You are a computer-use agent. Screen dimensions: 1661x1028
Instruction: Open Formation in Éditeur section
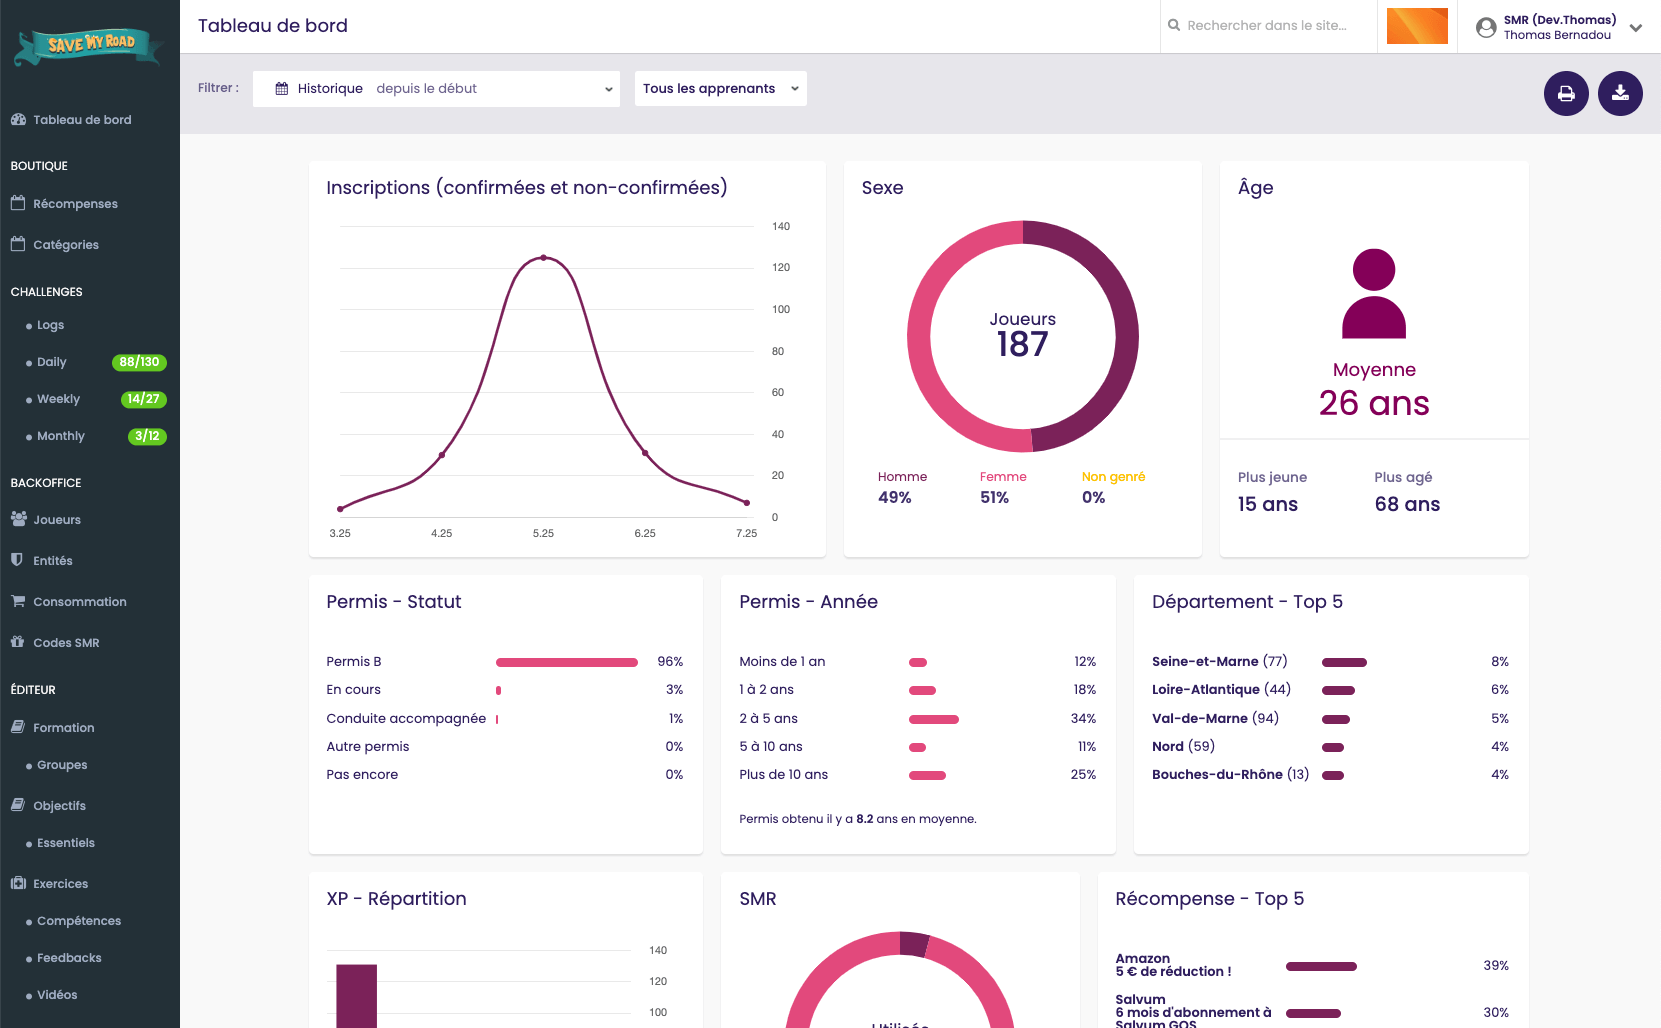pos(64,728)
